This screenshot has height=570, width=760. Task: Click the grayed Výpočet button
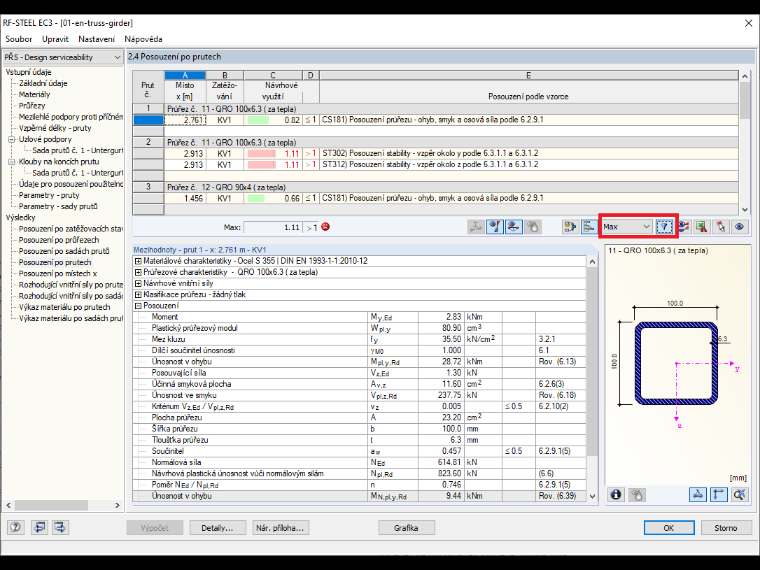155,528
